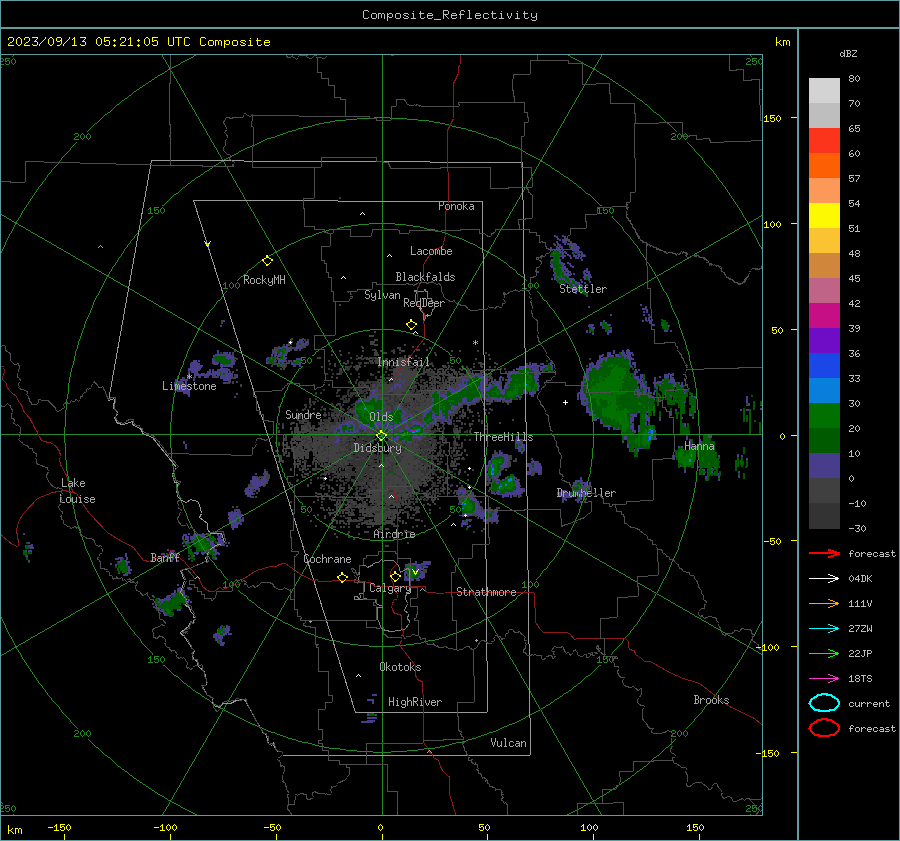The image size is (900, 841).
Task: Click the yellow diamond marker beside Cochrane
Action: (x=342, y=577)
